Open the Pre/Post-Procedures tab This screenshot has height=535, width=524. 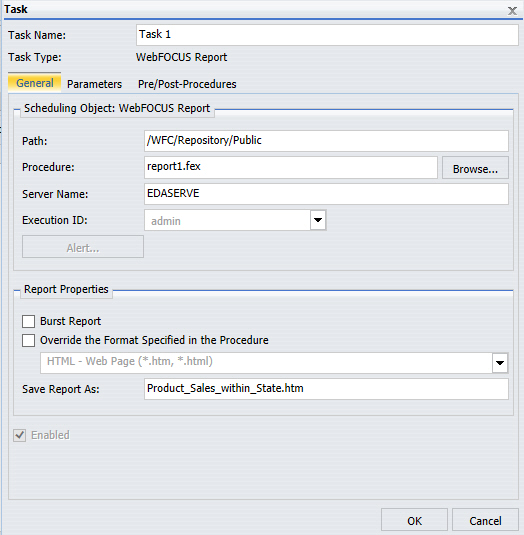[187, 84]
